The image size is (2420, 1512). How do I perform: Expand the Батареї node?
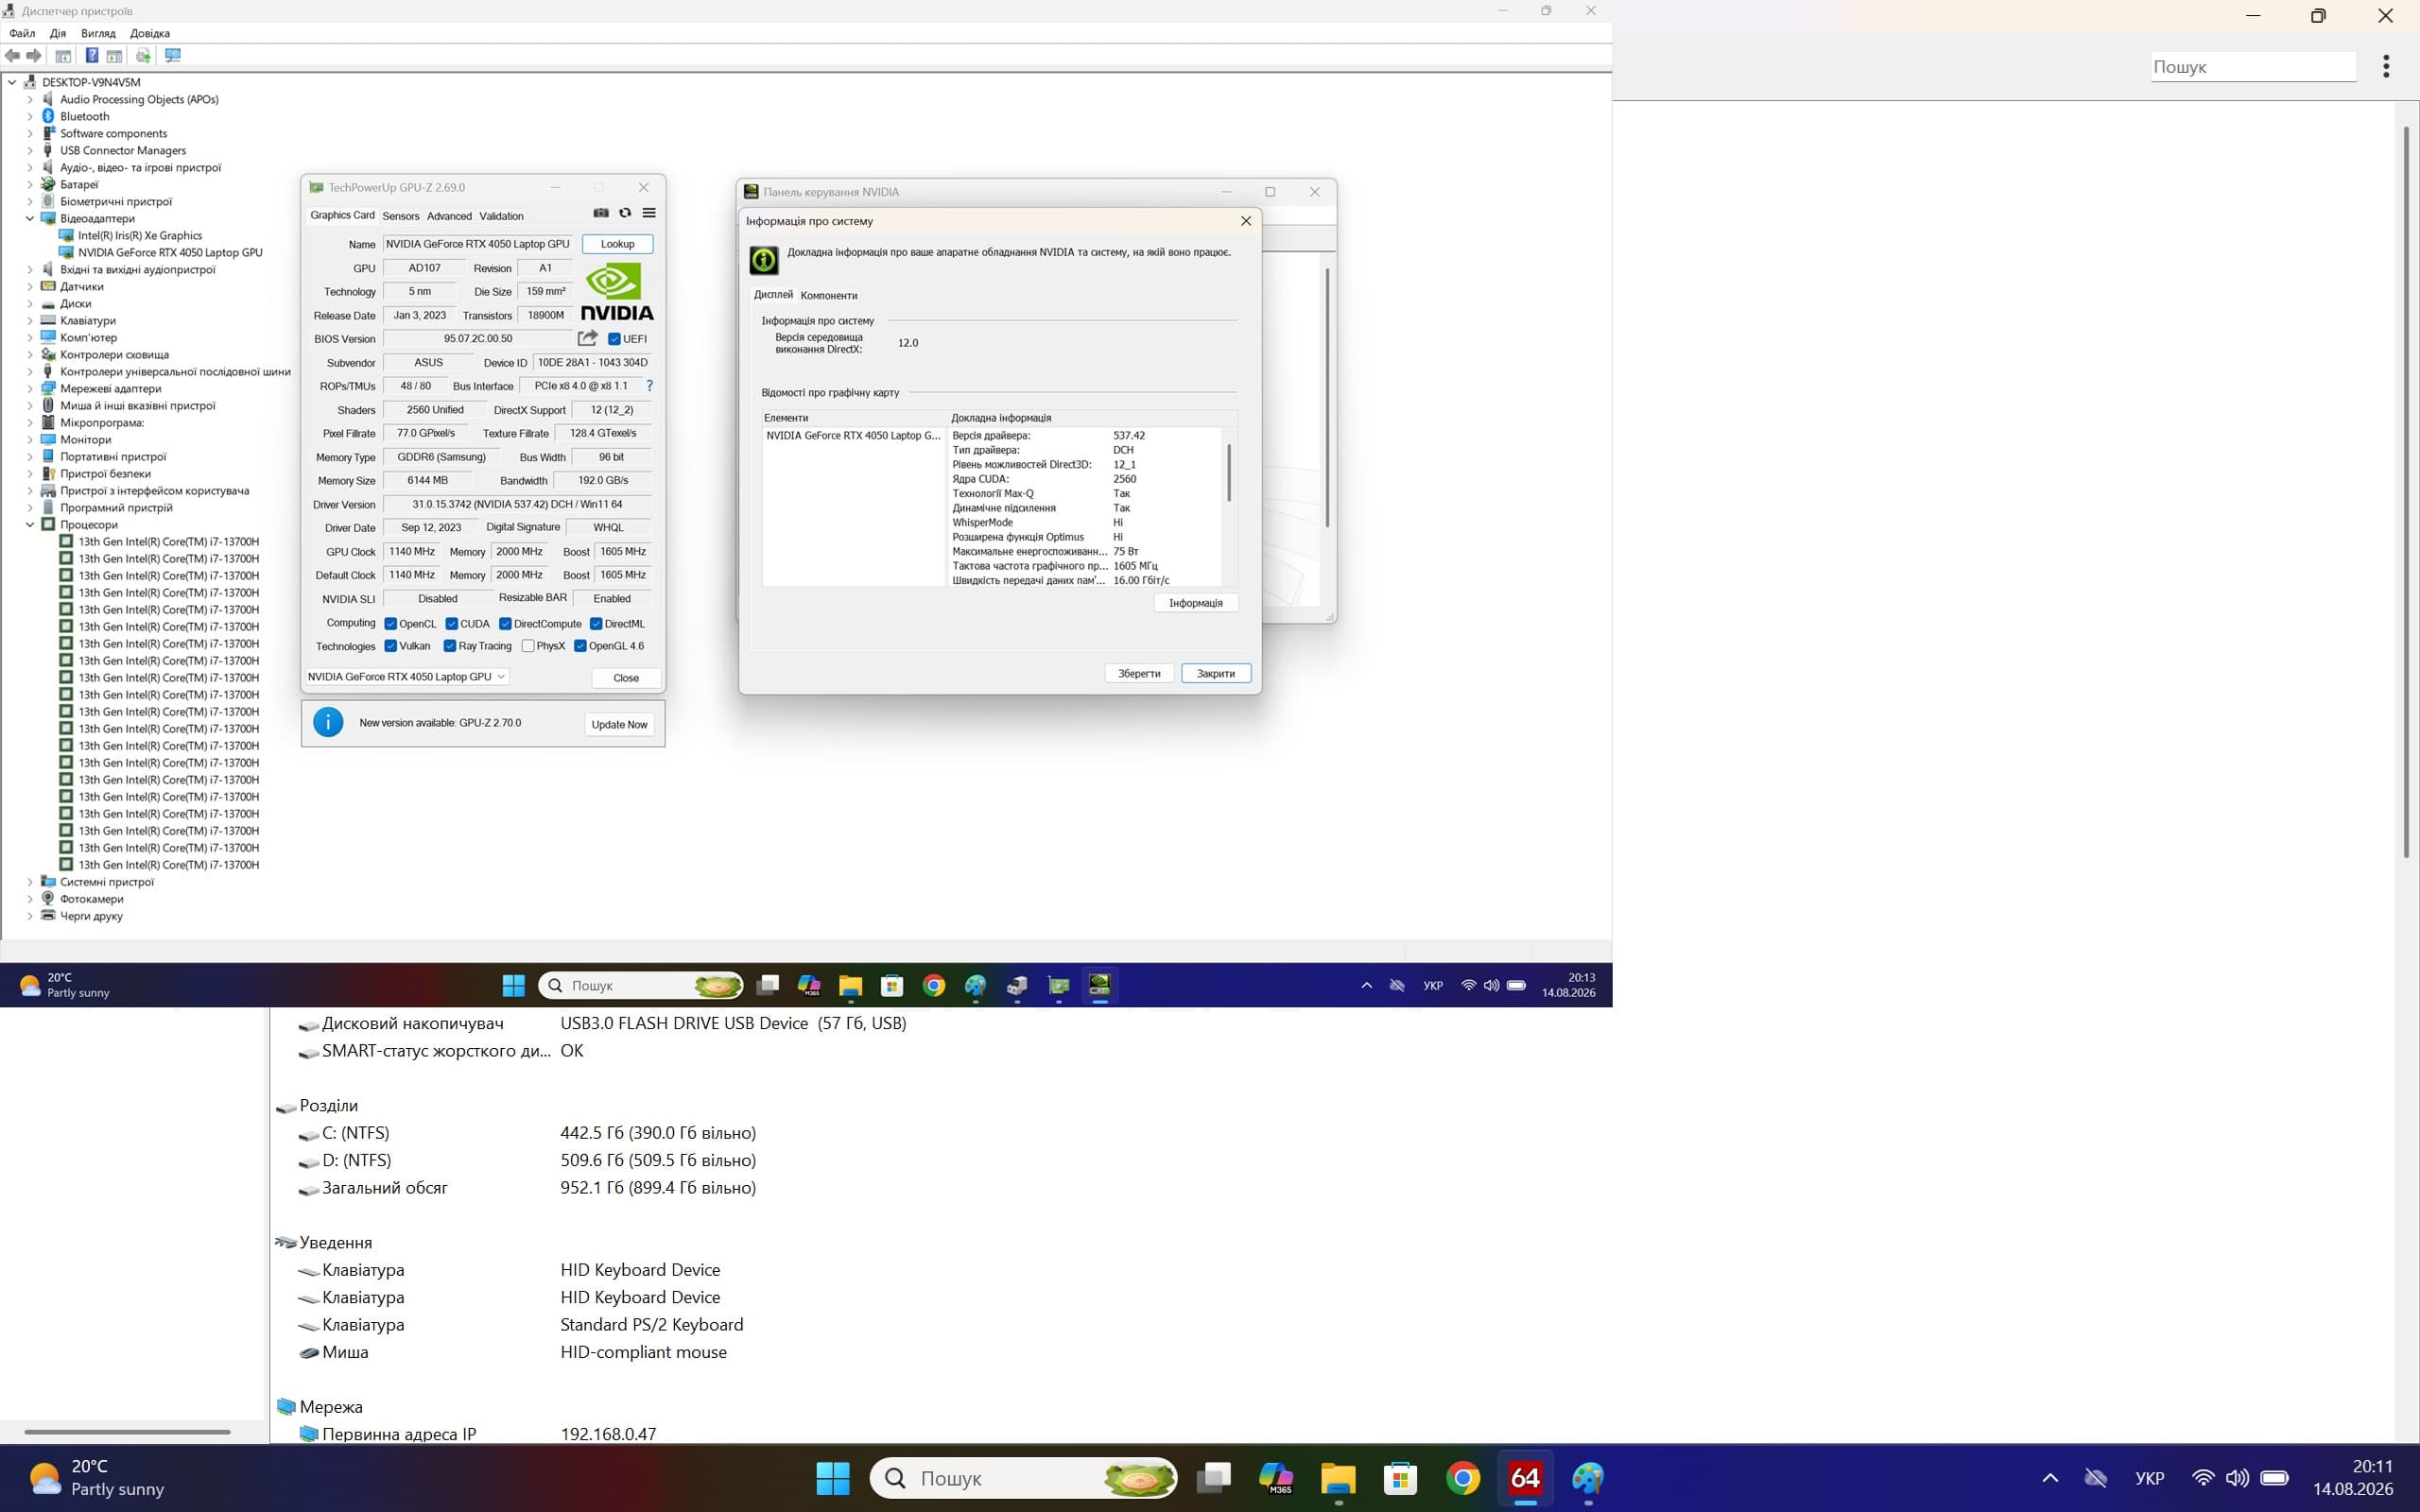tap(29, 185)
